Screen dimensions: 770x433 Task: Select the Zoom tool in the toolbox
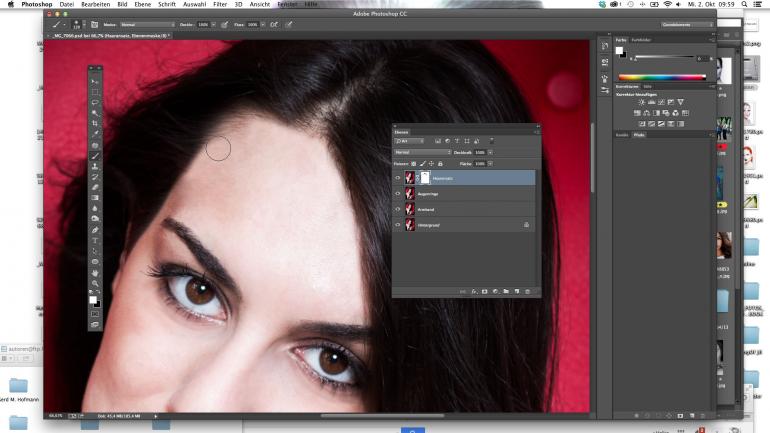[x=95, y=283]
